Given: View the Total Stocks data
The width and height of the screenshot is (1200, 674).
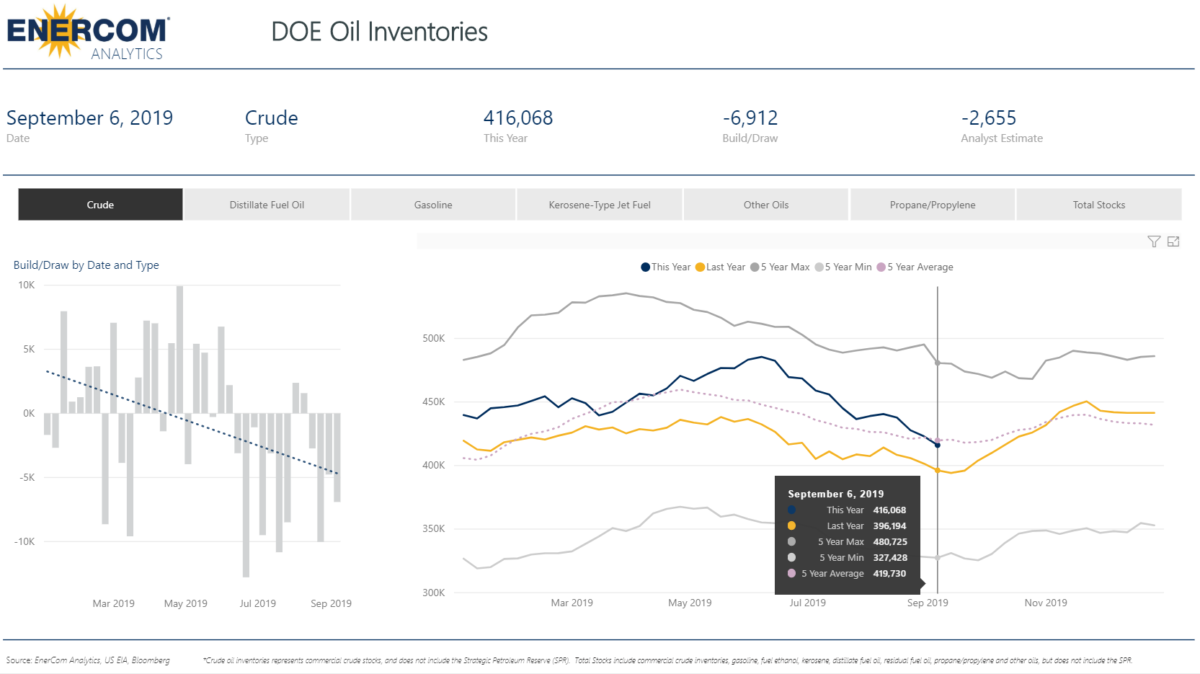Looking at the screenshot, I should coord(1099,204).
